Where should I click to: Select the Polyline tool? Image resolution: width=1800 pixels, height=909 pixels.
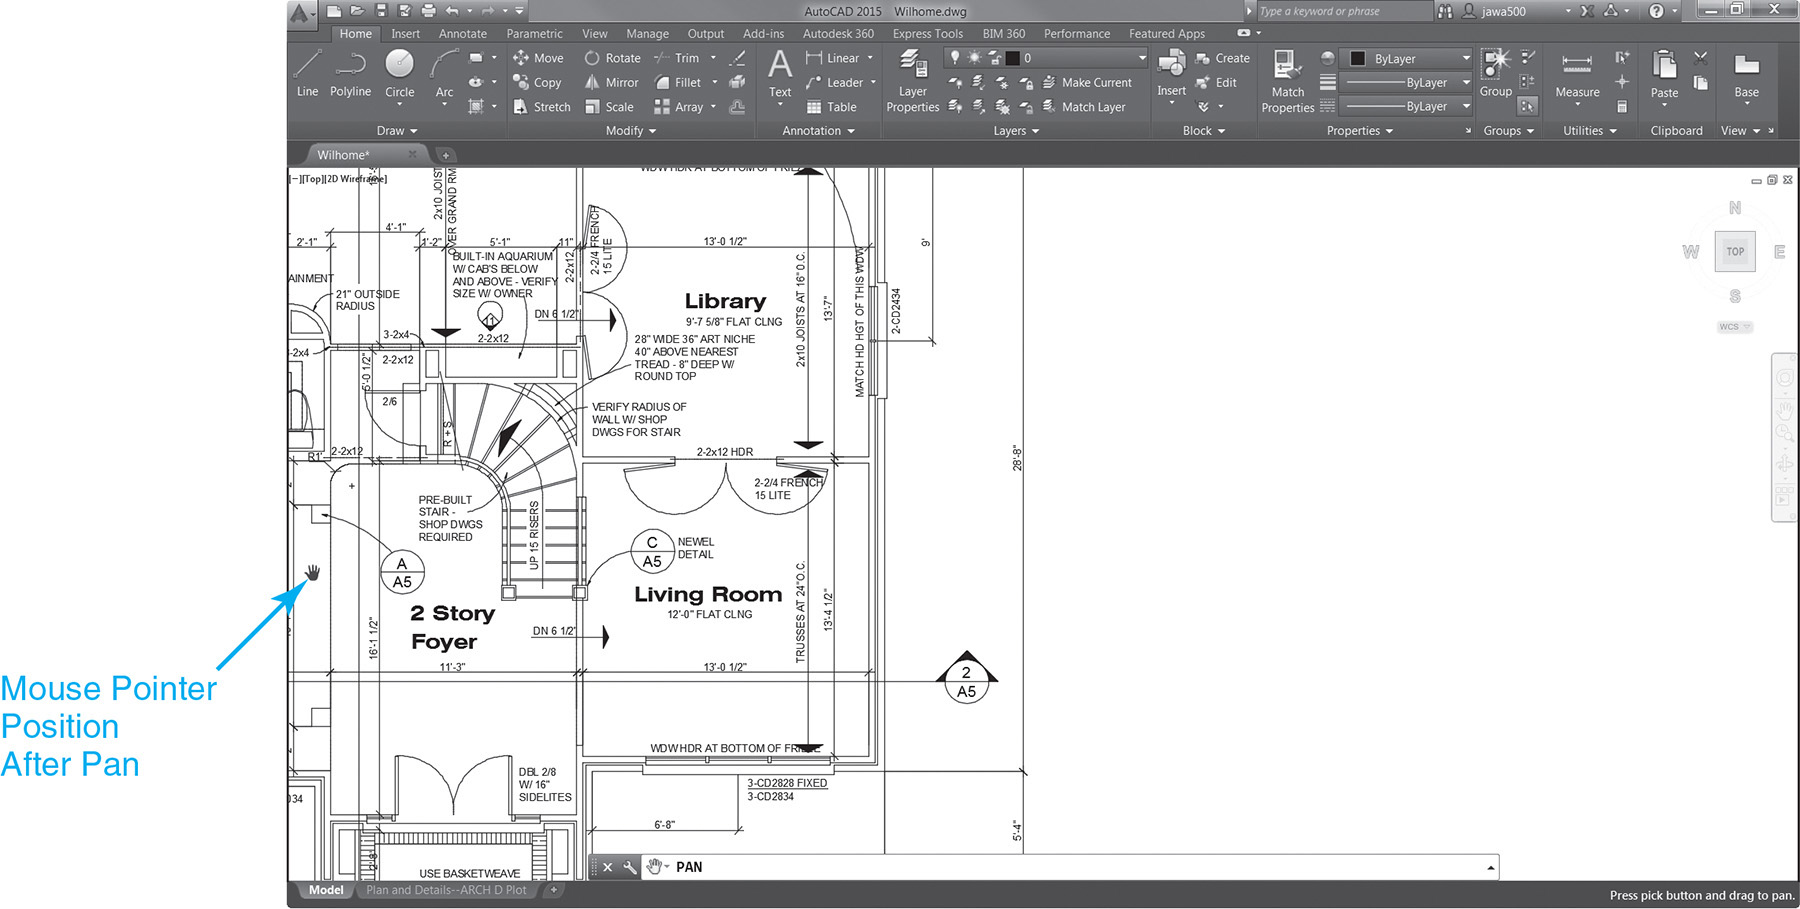(350, 73)
